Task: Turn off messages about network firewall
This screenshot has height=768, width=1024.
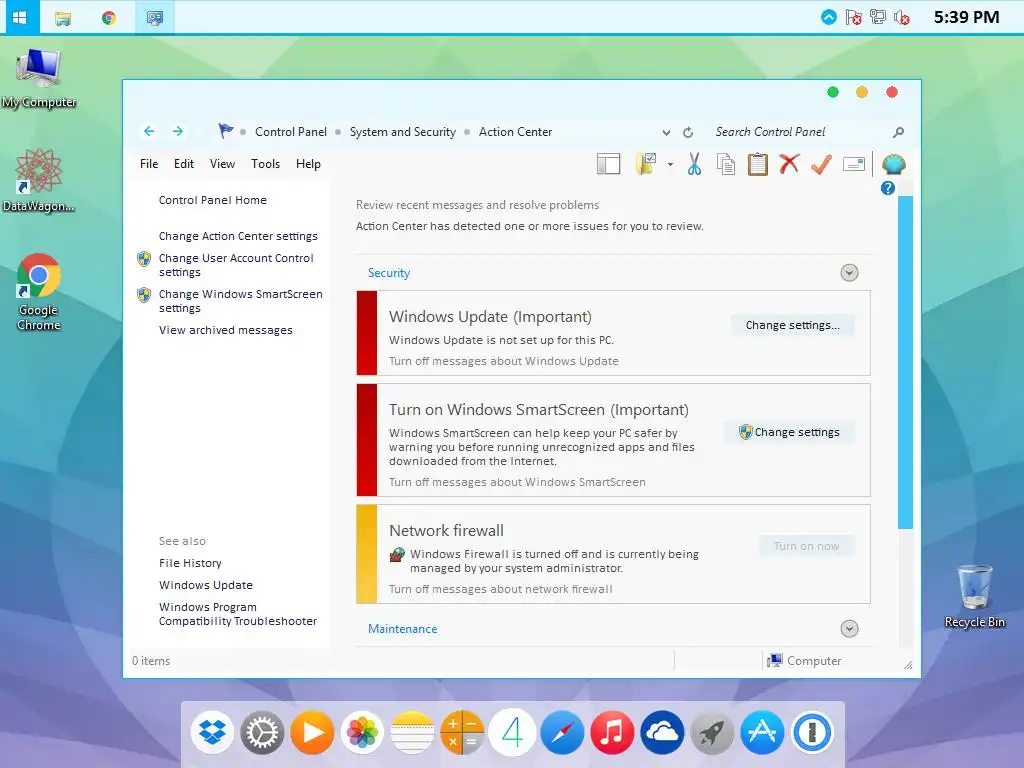Action: 501,589
